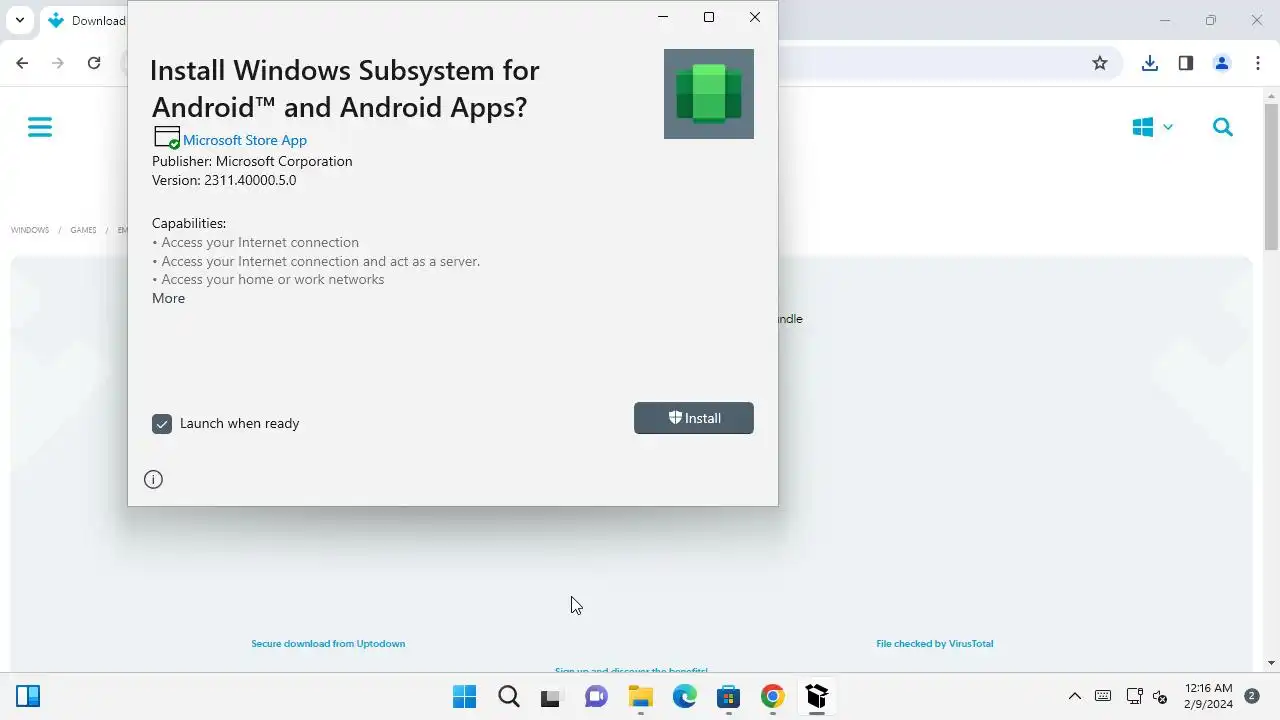
Task: Click the App Installer taskbar icon
Action: (817, 696)
